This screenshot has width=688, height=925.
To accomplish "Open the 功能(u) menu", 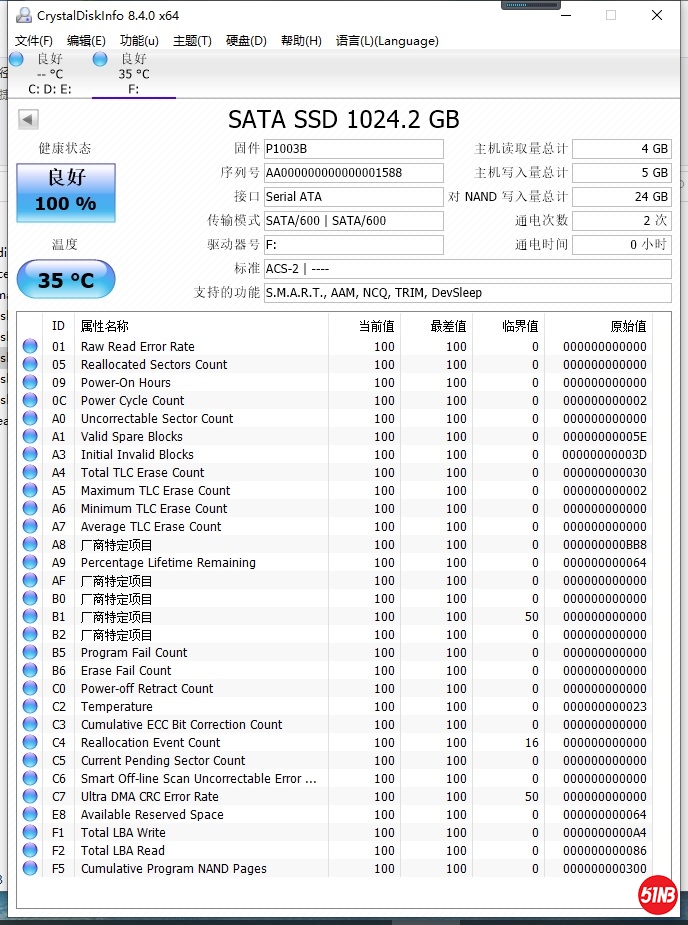I will coord(139,41).
